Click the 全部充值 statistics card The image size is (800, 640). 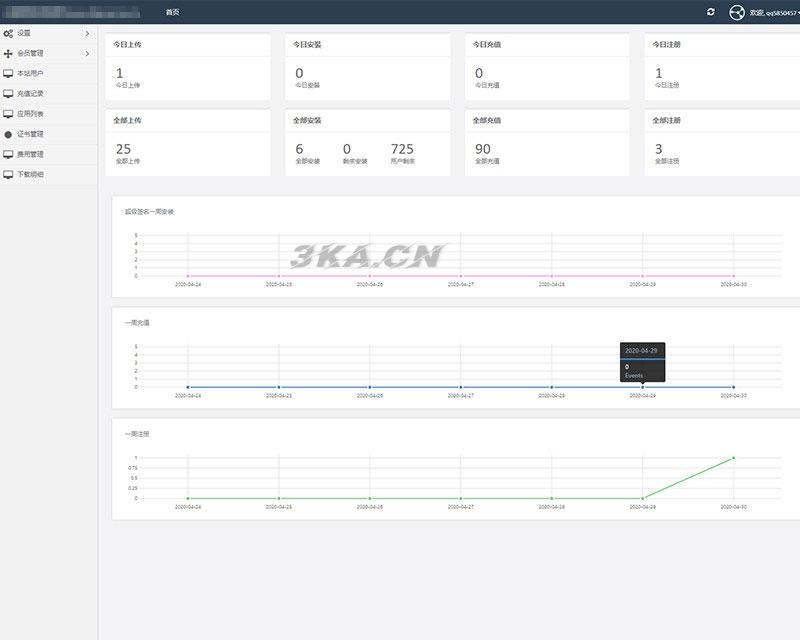[x=547, y=143]
